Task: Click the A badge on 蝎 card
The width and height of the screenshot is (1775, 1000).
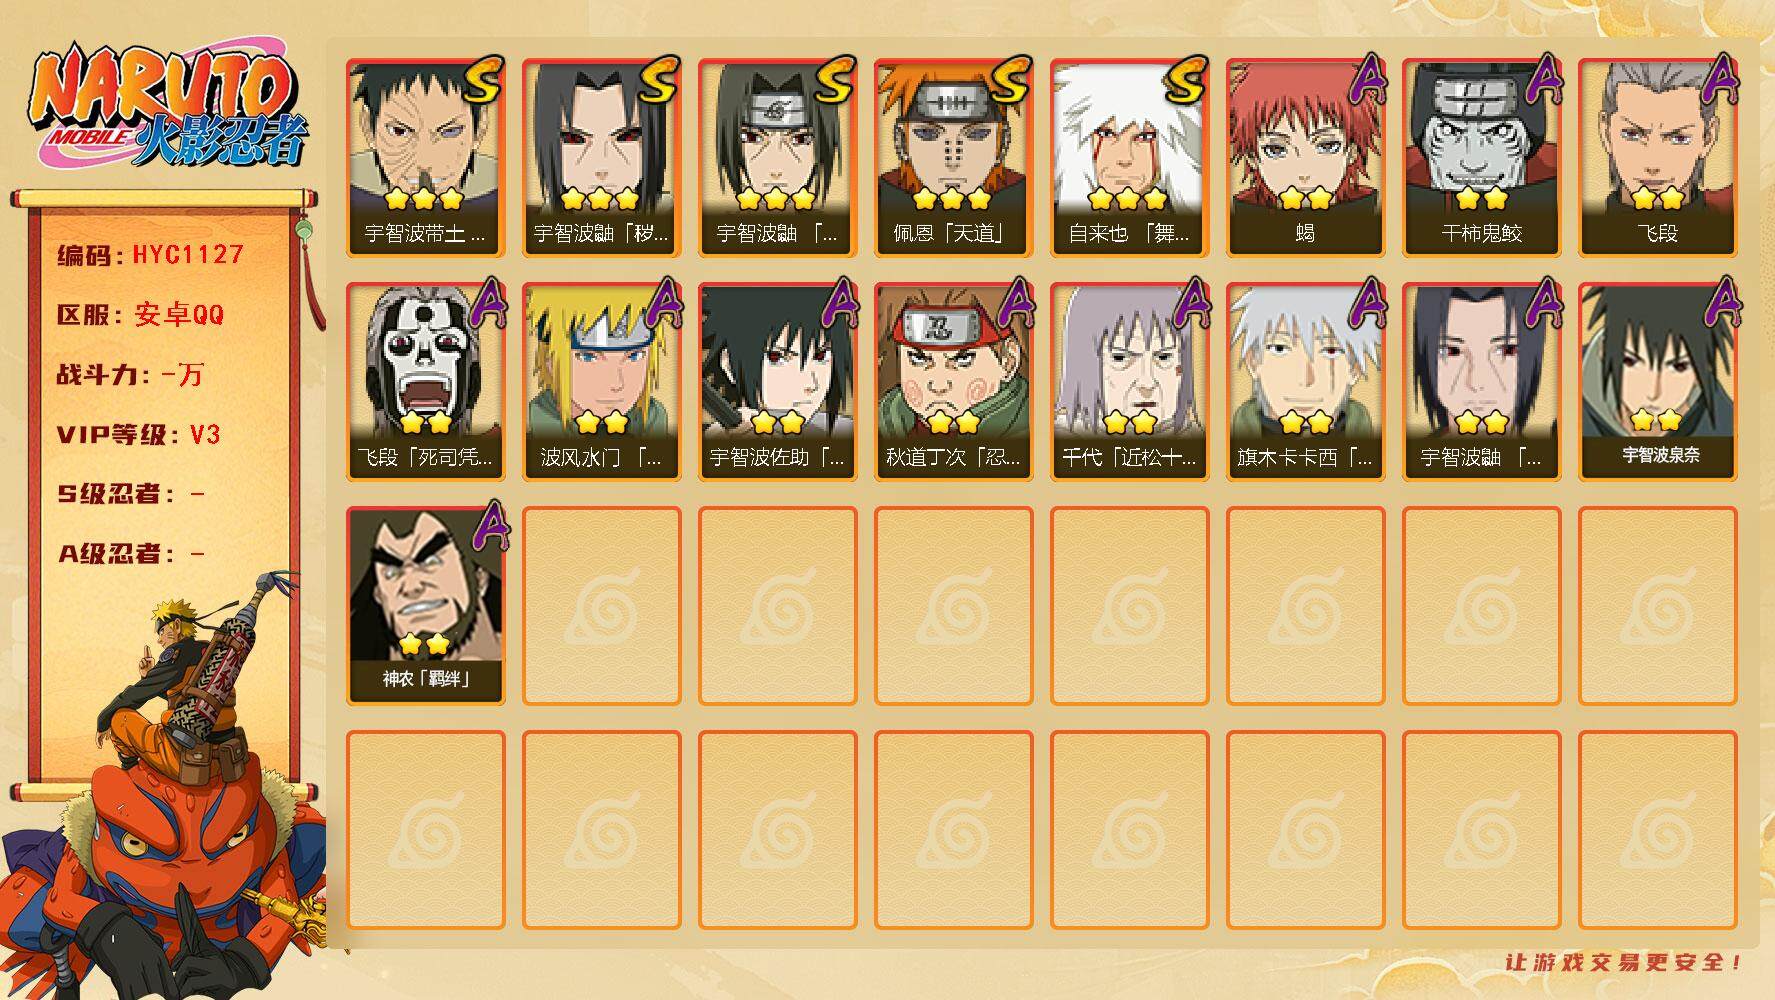Action: point(1365,80)
